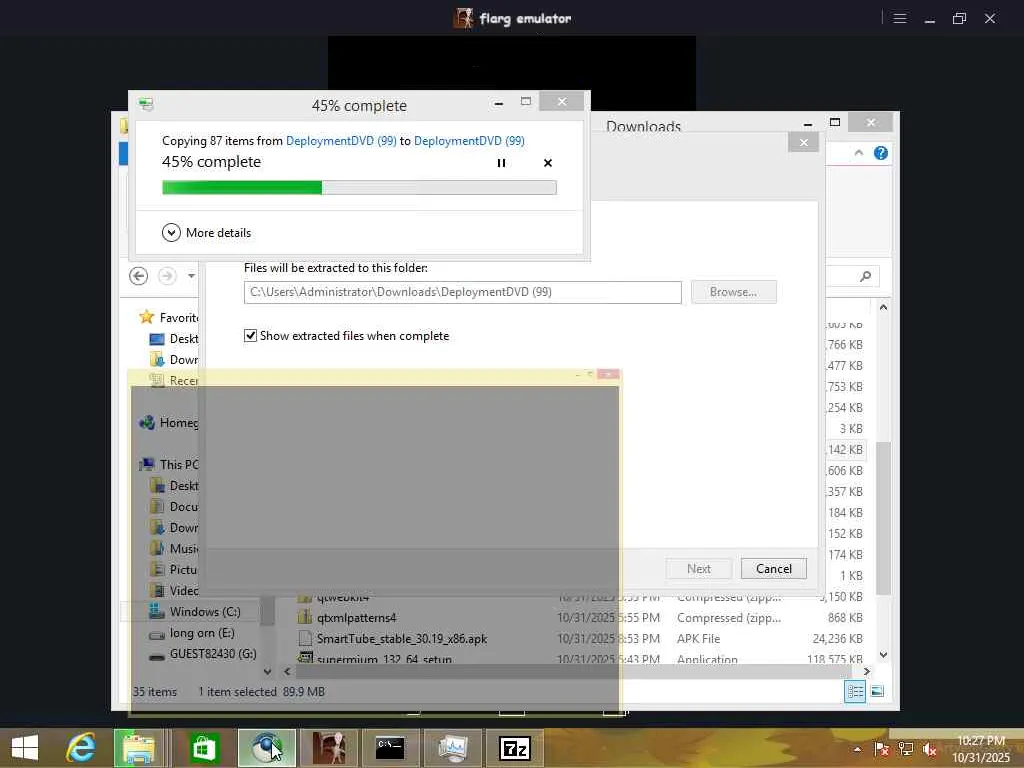Open Explorer help question mark icon

click(881, 153)
